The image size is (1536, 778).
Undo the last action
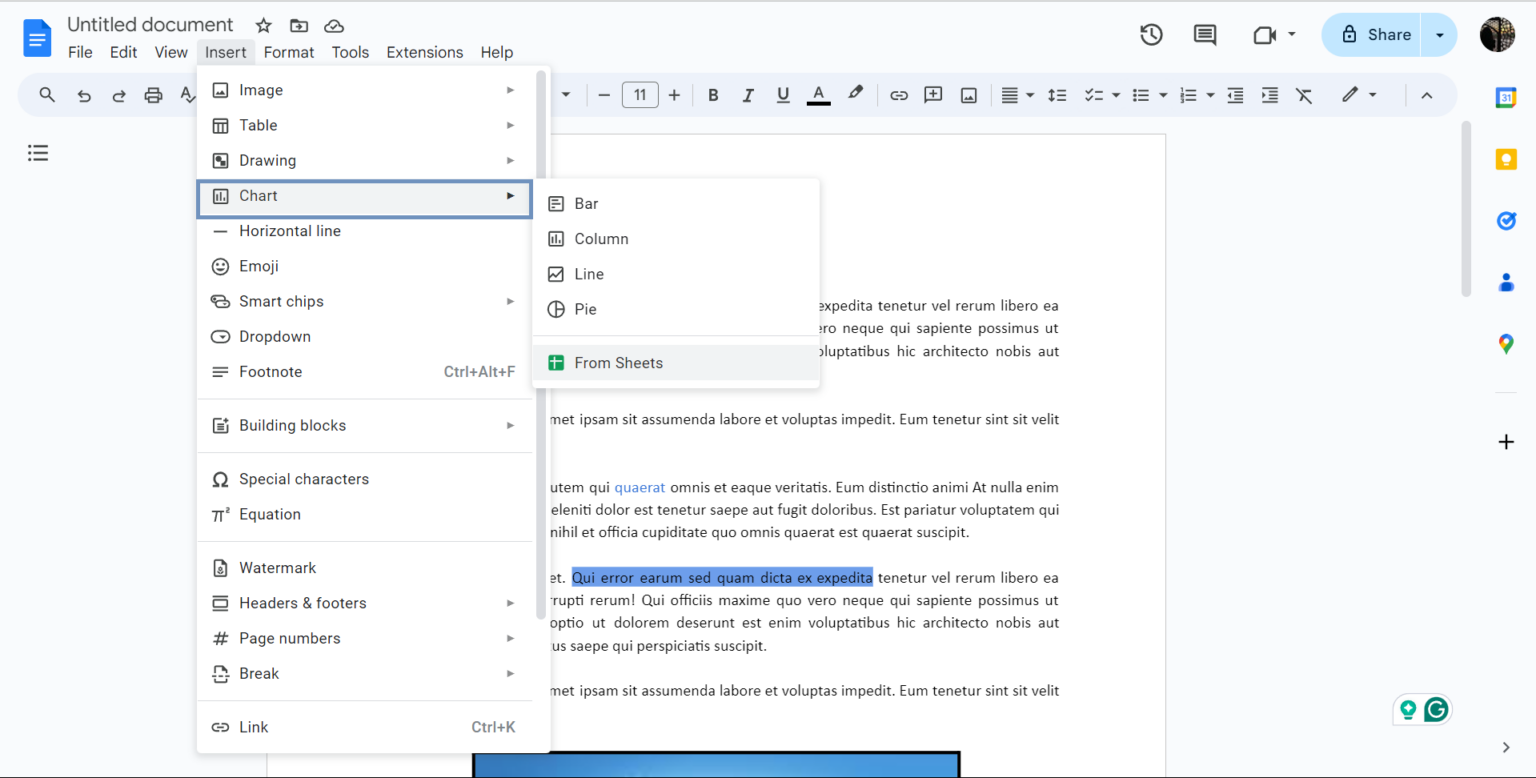coord(82,95)
